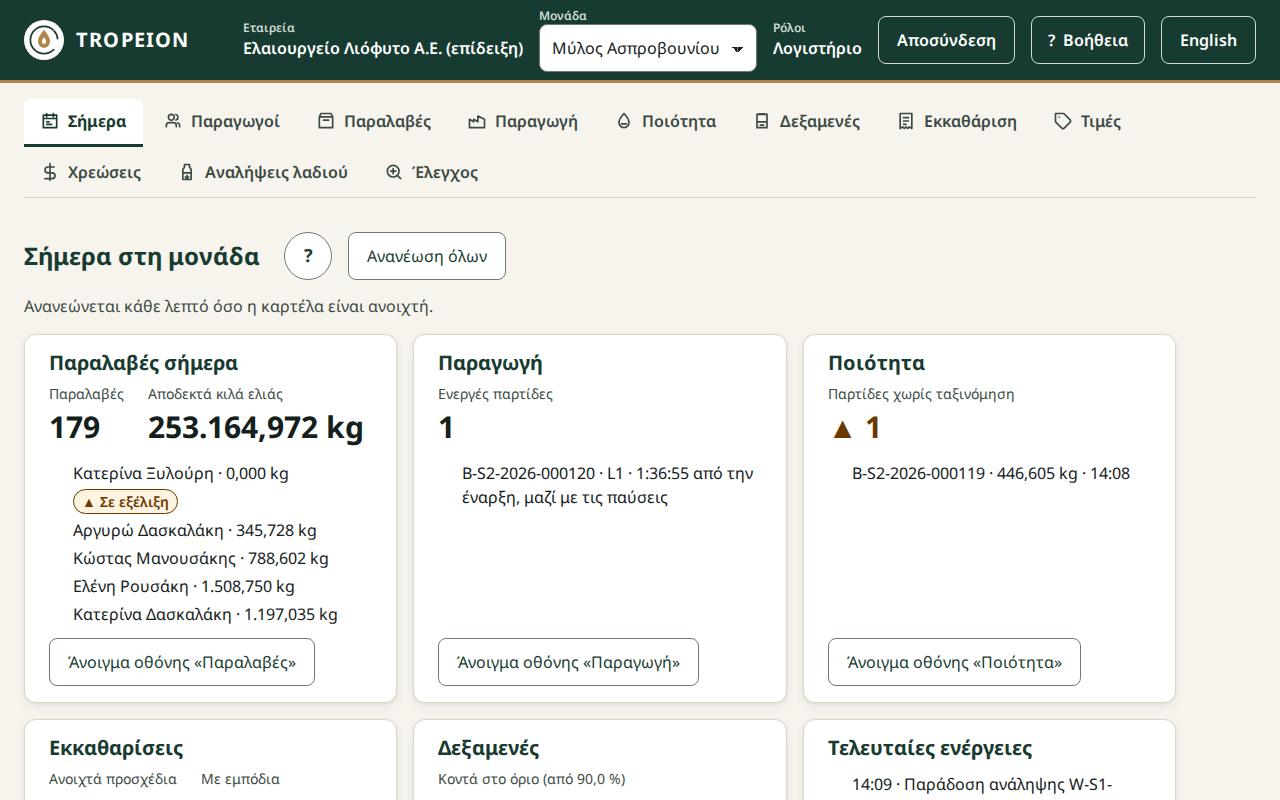Click the magnifier icon beside Έλεγχος
The height and width of the screenshot is (800, 1280).
pos(394,172)
